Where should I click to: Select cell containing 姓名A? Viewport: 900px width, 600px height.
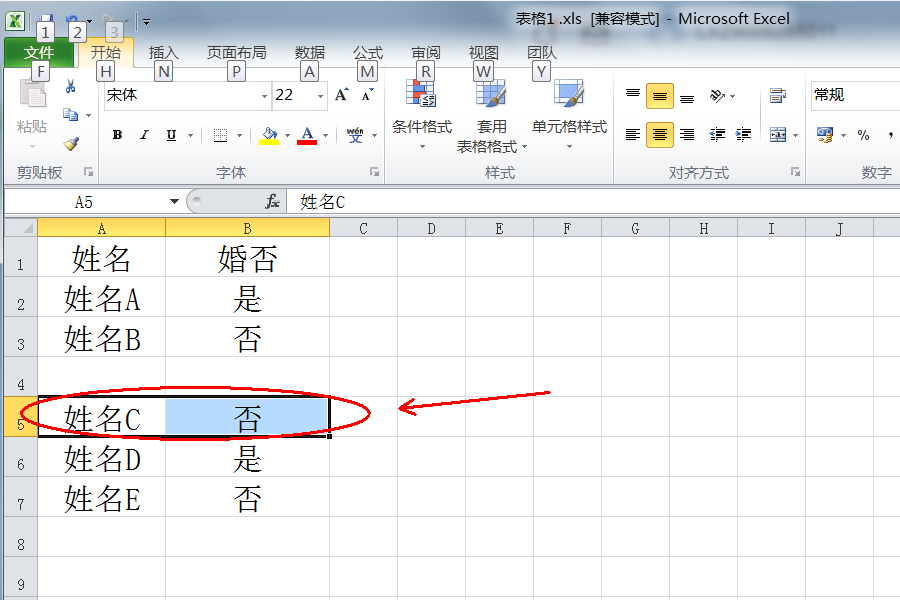pyautogui.click(x=102, y=298)
